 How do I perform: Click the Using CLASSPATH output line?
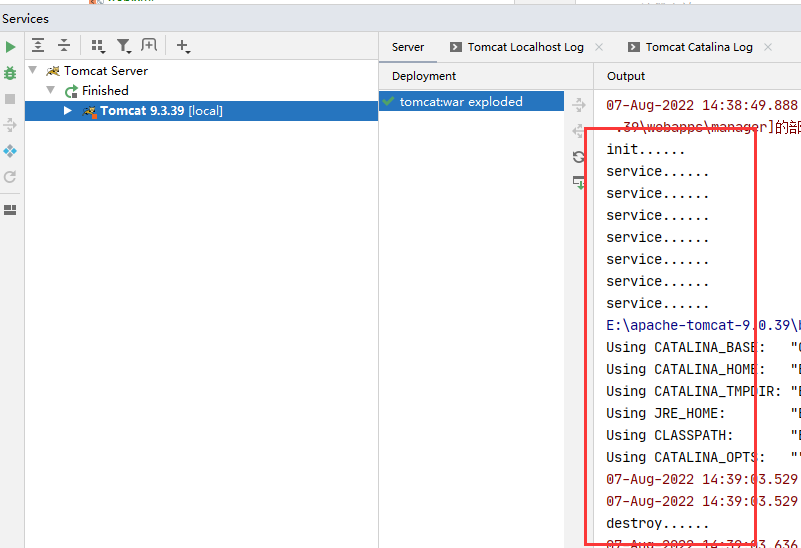click(x=703, y=435)
